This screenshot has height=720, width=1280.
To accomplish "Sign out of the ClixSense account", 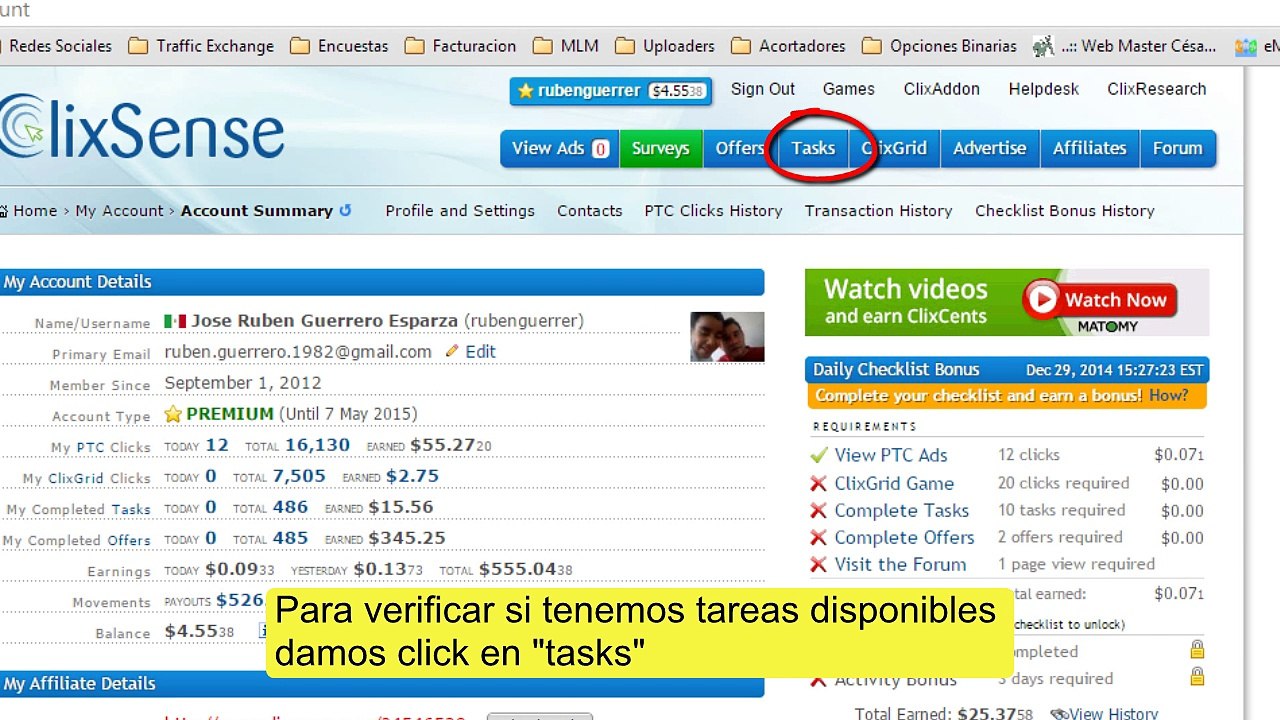I will click(763, 89).
